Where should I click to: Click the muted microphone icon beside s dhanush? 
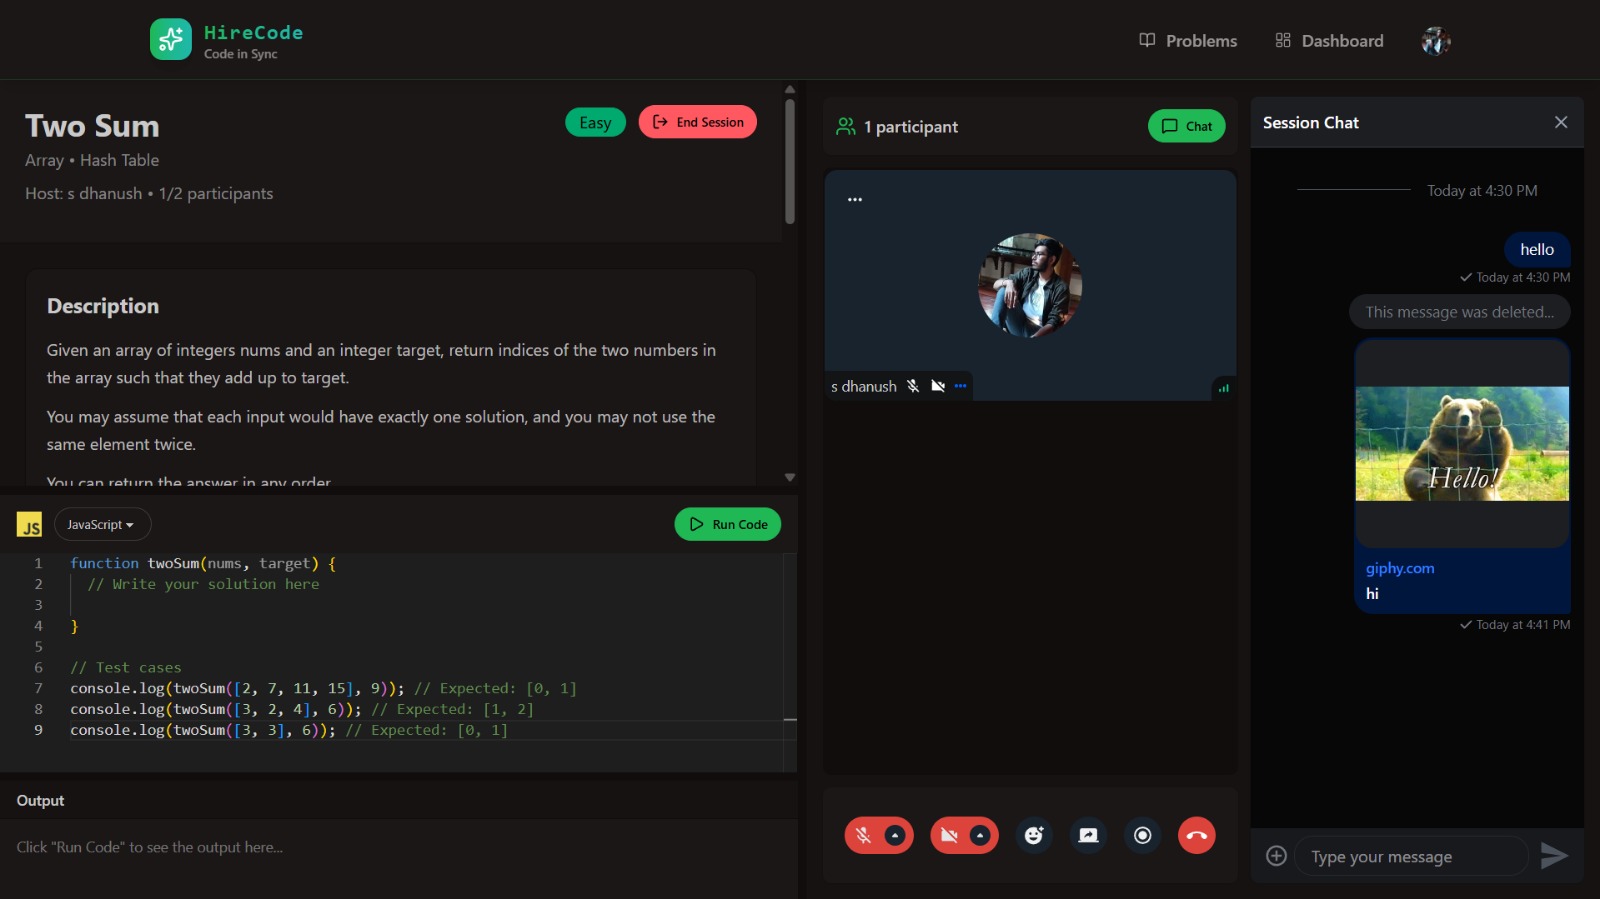pos(913,386)
